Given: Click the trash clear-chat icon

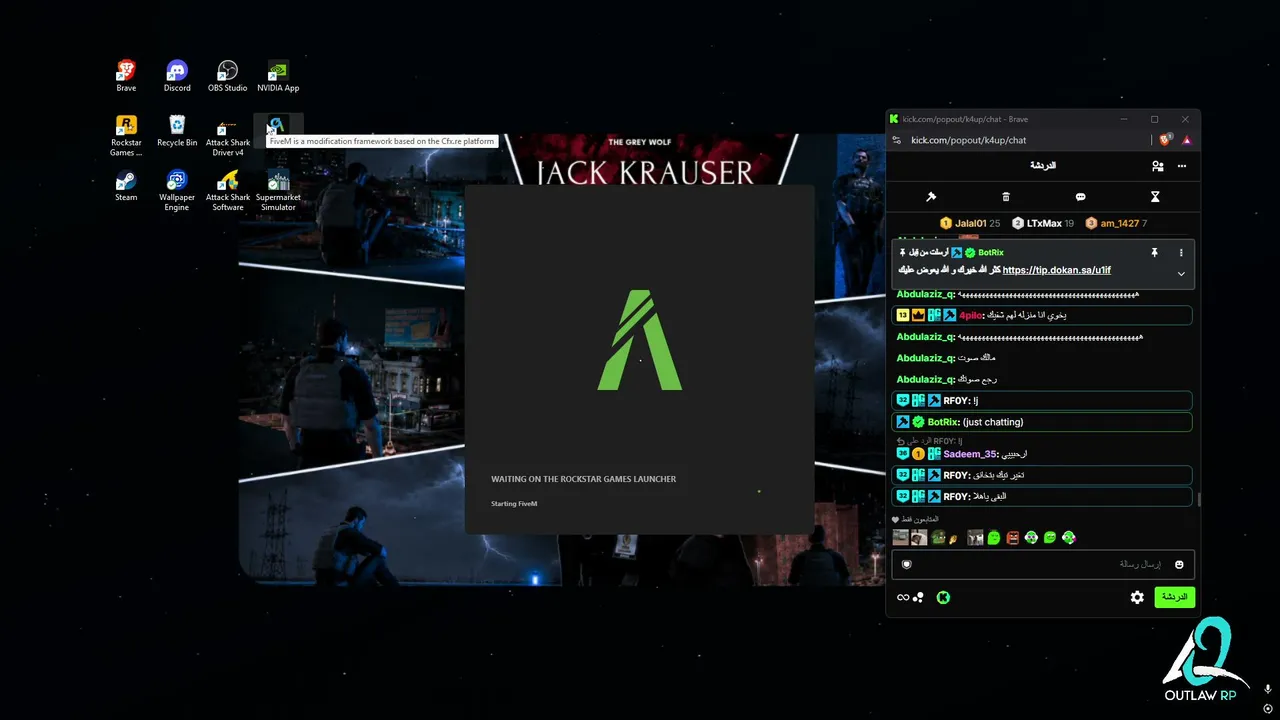Looking at the screenshot, I should [x=1006, y=197].
